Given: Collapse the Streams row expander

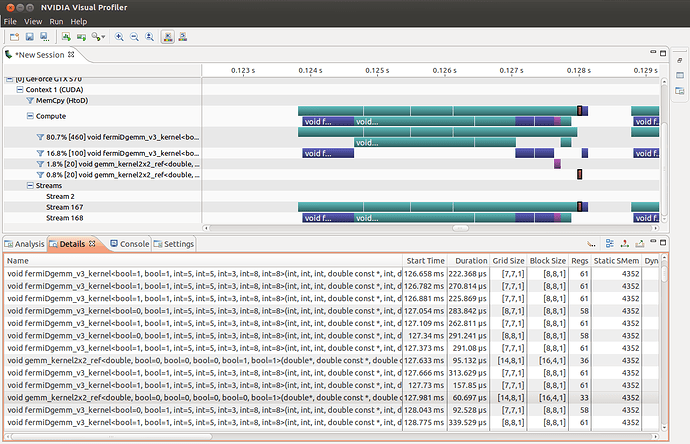Looking at the screenshot, I should click(30, 185).
